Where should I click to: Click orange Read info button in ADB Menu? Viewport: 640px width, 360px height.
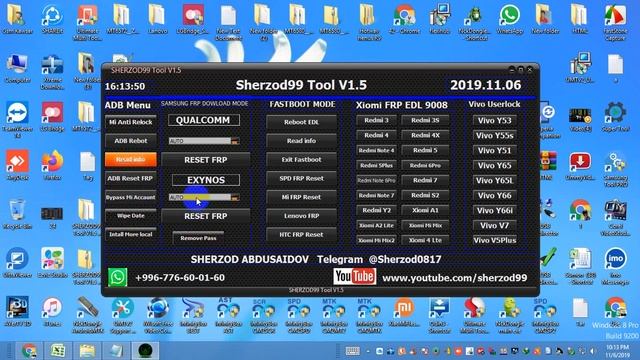coord(131,160)
